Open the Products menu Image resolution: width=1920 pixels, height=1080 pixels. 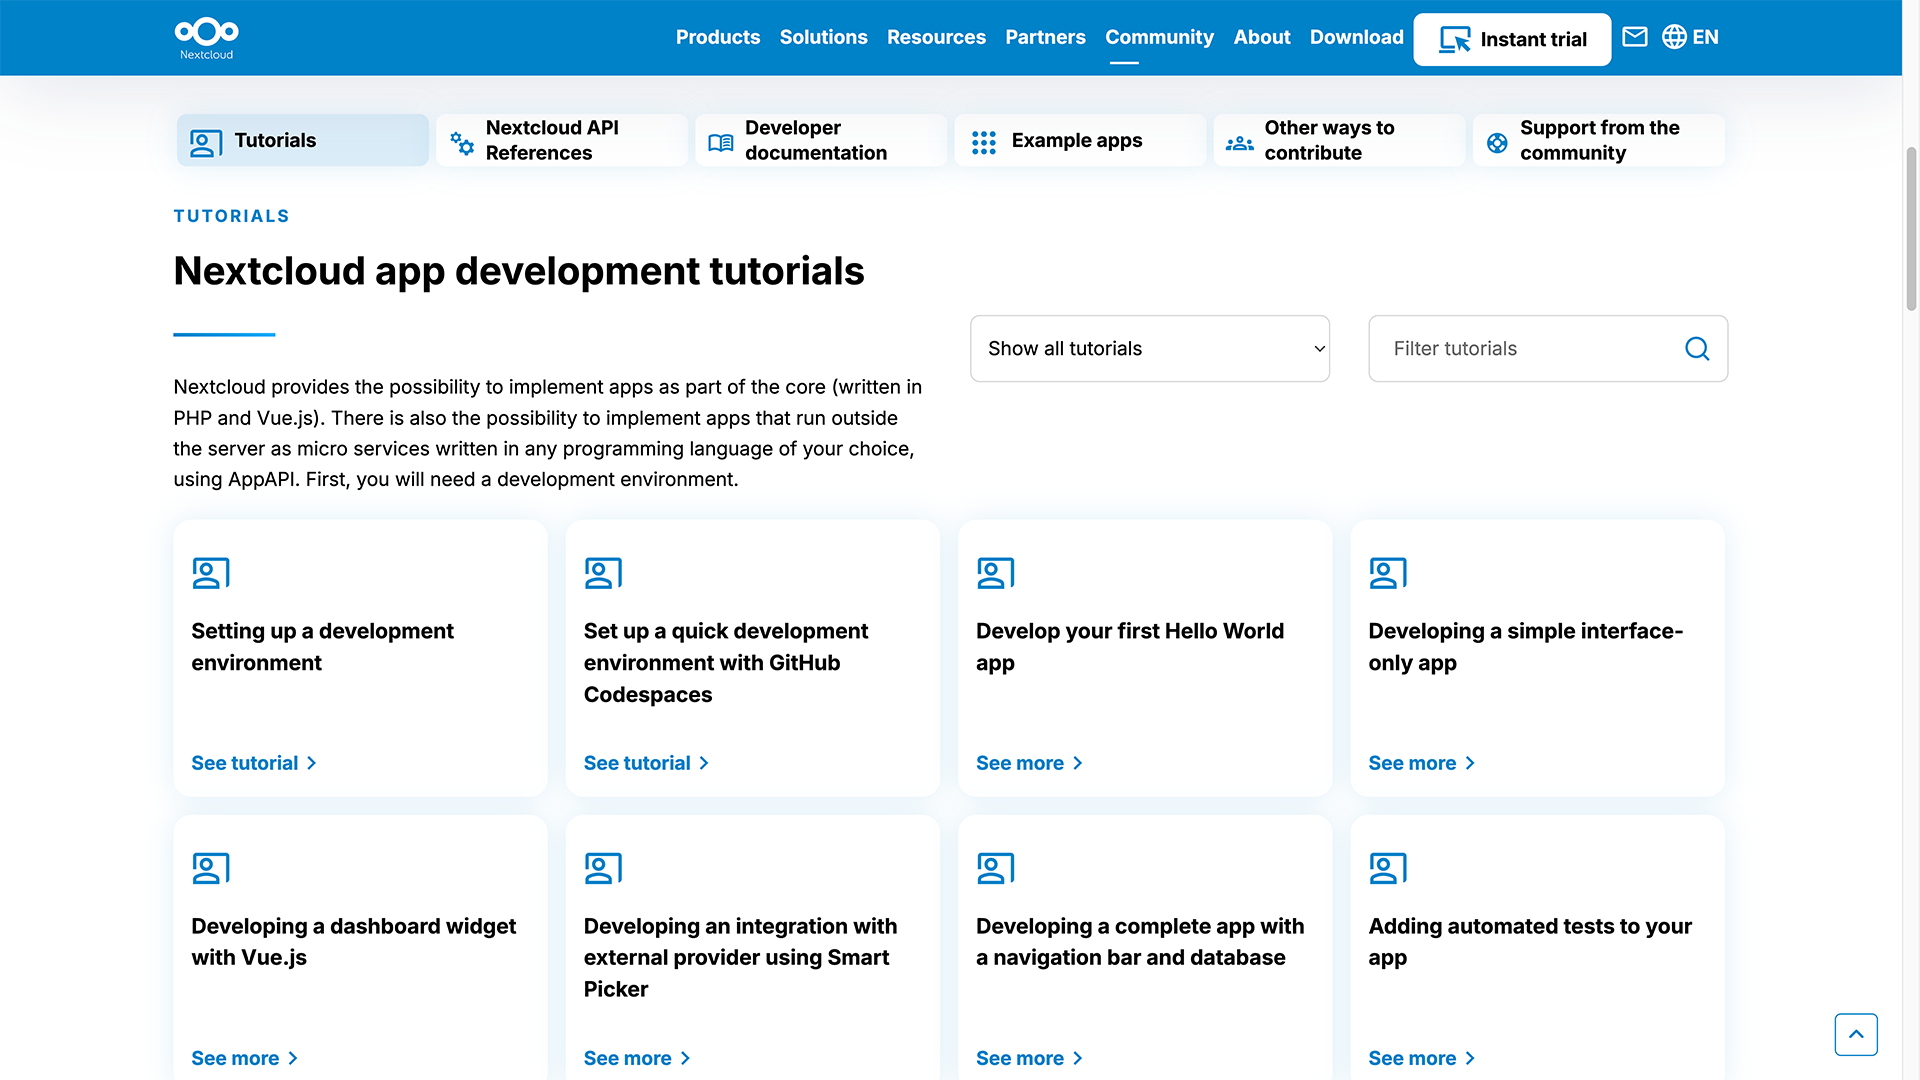point(717,37)
